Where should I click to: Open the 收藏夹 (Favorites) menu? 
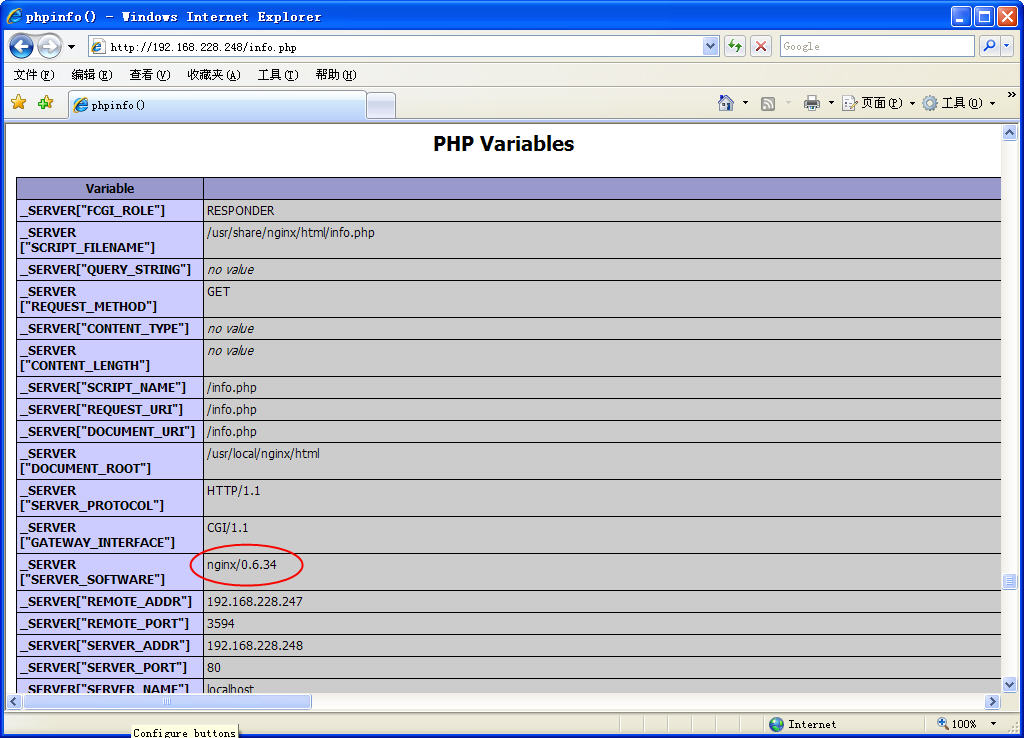(213, 75)
